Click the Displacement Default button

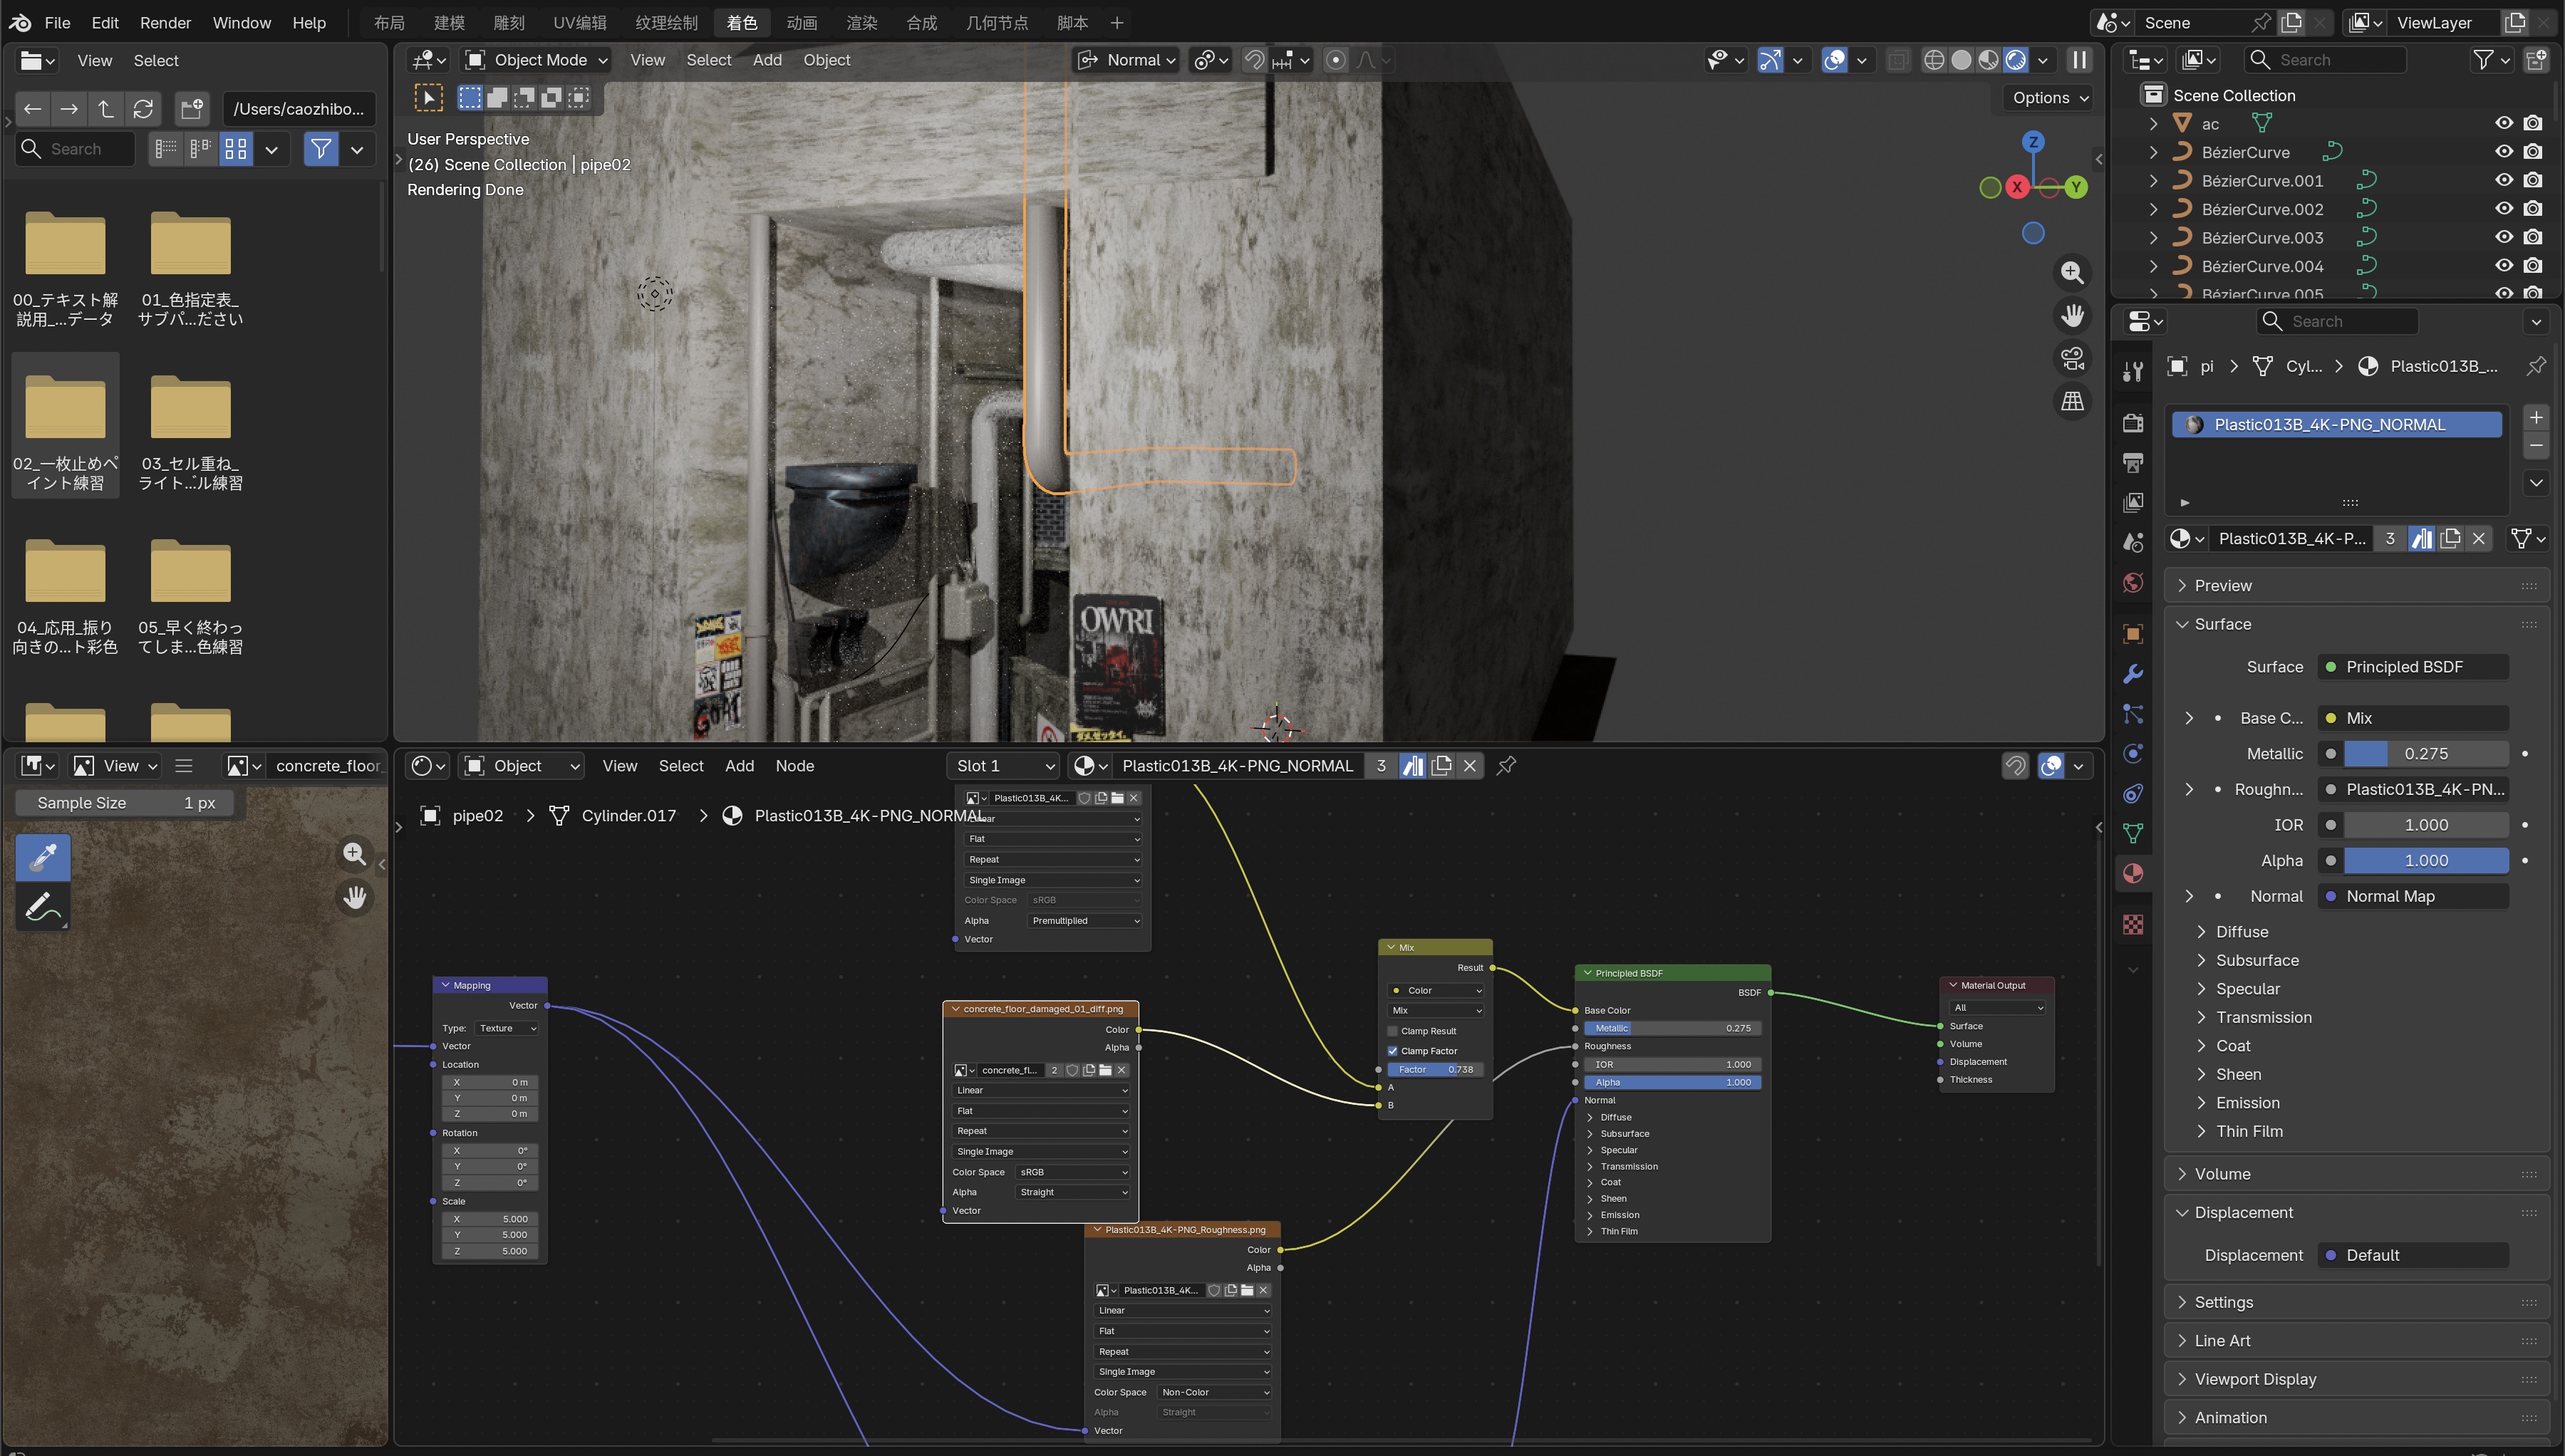(x=2412, y=1255)
